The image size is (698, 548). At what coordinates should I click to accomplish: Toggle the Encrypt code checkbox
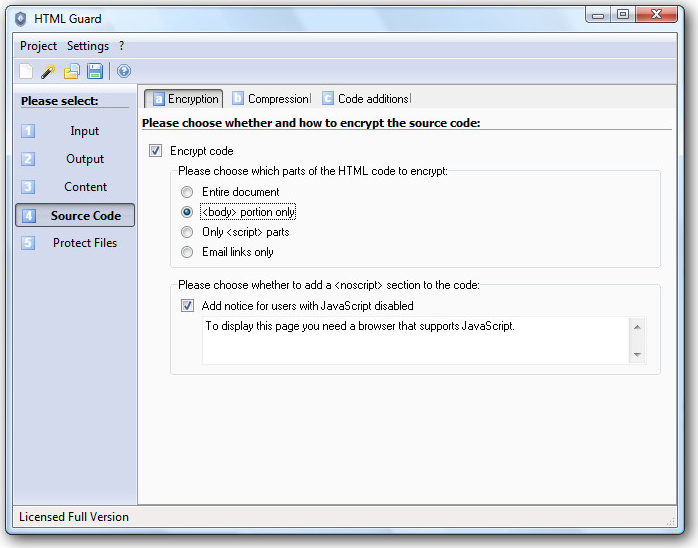pyautogui.click(x=155, y=151)
